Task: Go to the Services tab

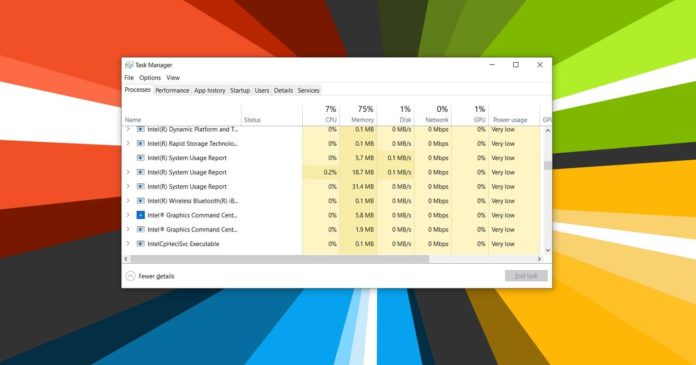Action: [308, 90]
